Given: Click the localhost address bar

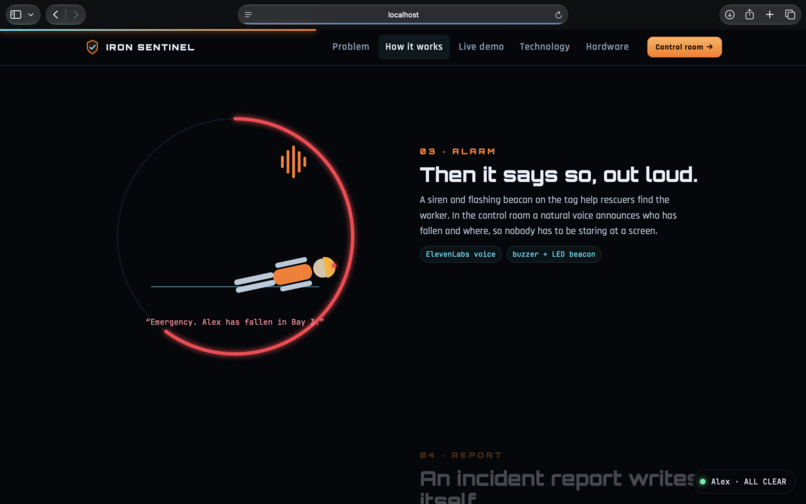Looking at the screenshot, I should (402, 14).
